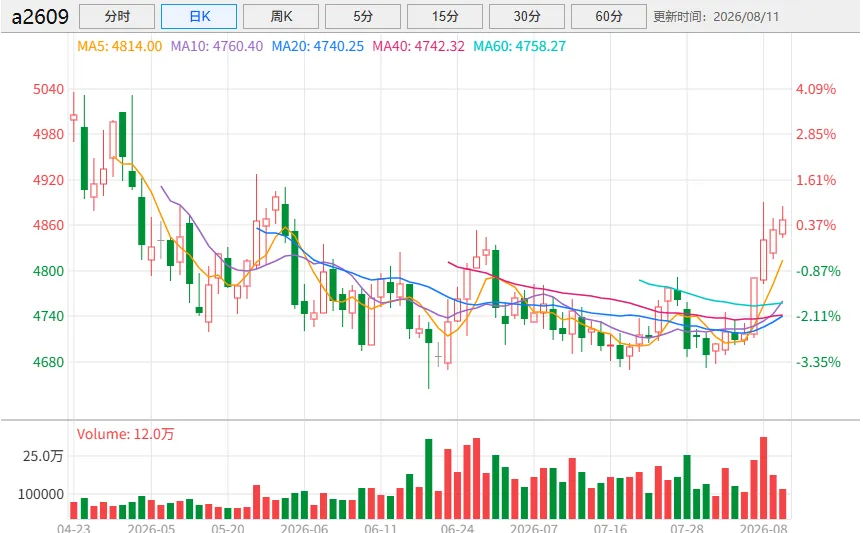The height and width of the screenshot is (533, 863).
Task: Click the 5040 price axis label
Action: (x=48, y=89)
